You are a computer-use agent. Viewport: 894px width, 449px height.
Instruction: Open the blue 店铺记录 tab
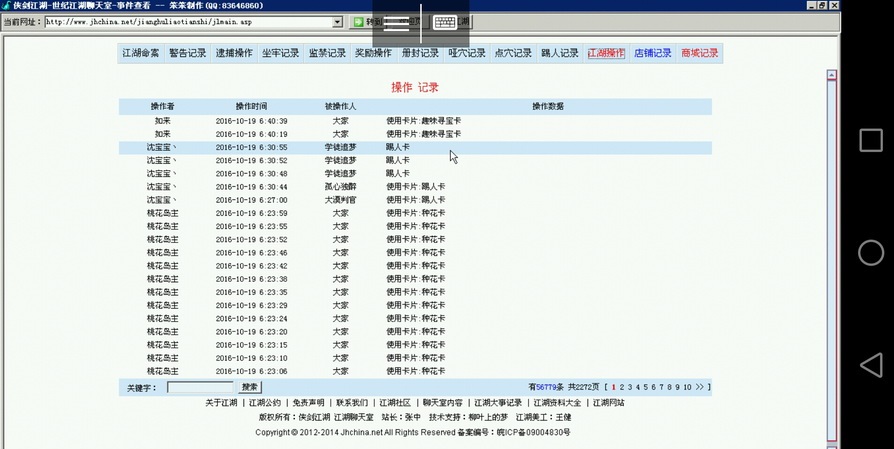coord(653,53)
